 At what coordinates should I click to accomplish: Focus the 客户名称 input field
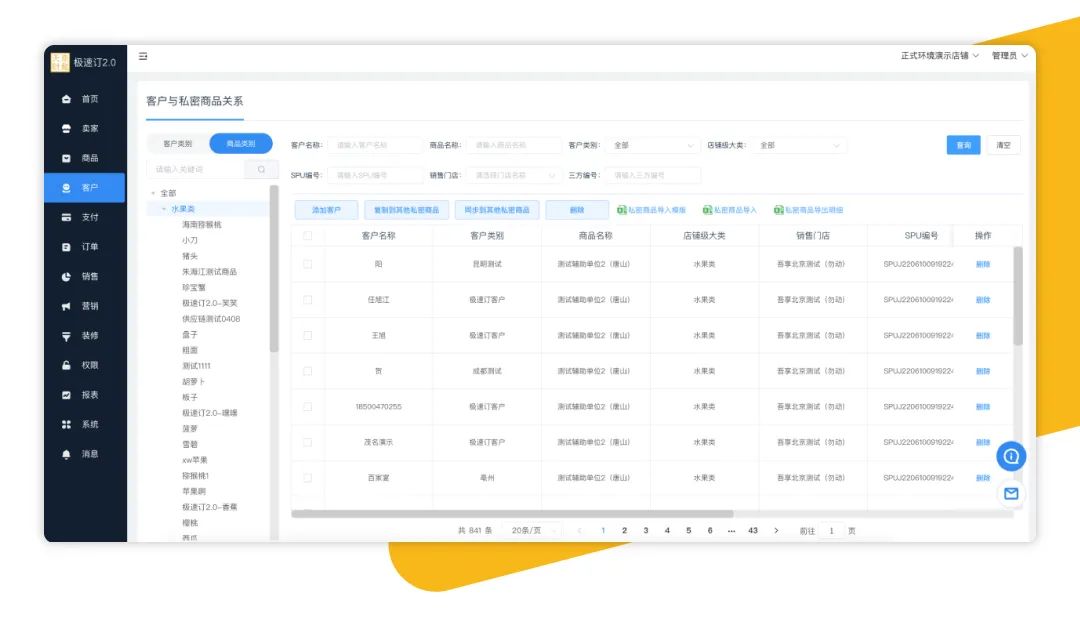pos(374,145)
